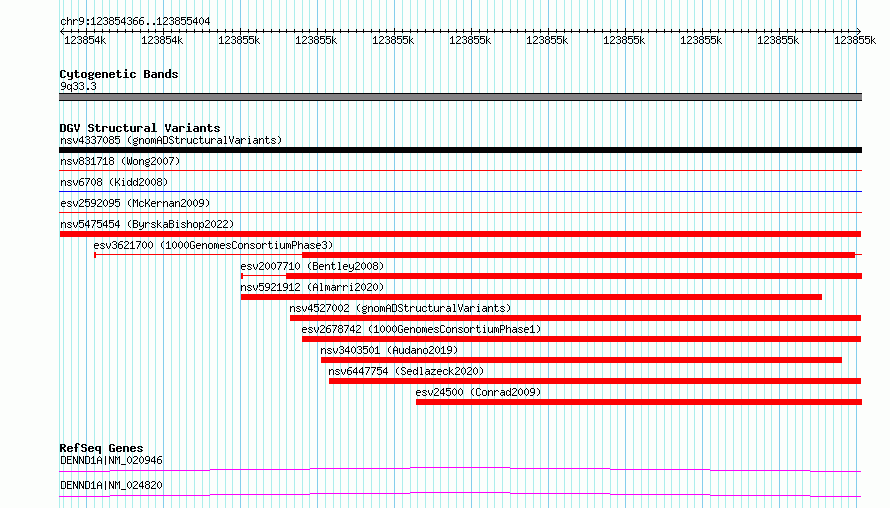The image size is (890, 508).
Task: Click red bar of esv2678742 variant
Action: [581, 339]
